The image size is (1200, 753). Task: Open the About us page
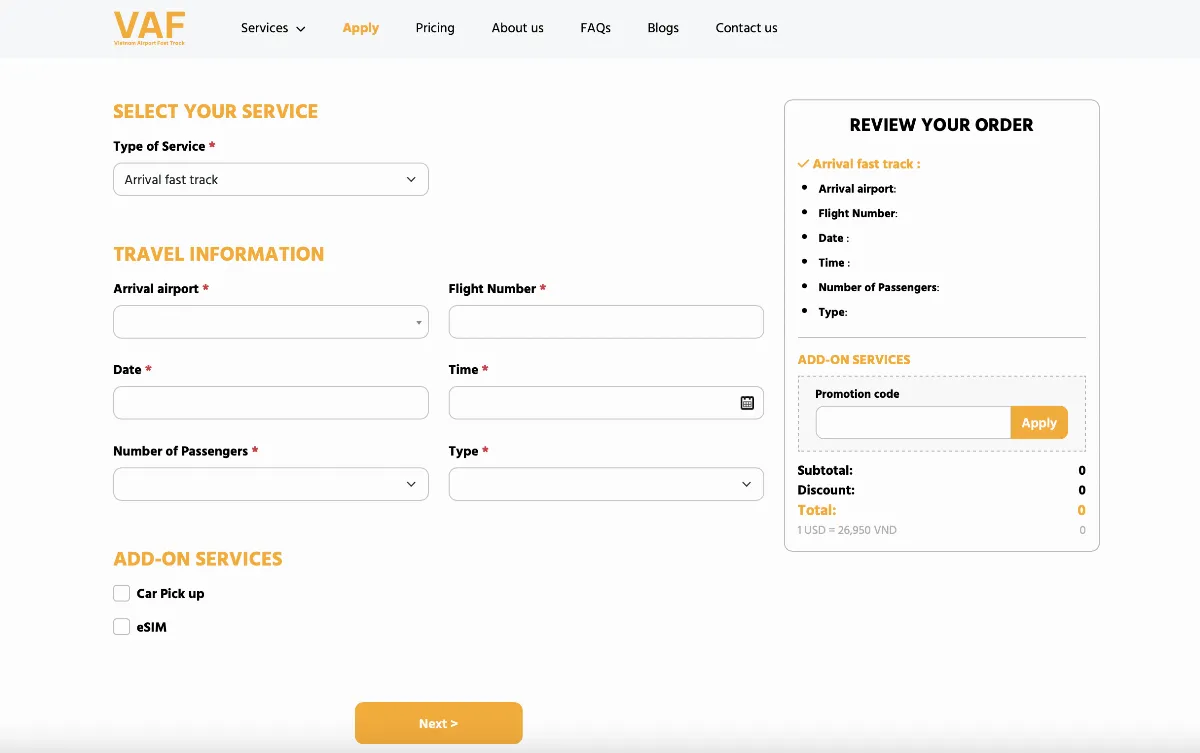(518, 28)
